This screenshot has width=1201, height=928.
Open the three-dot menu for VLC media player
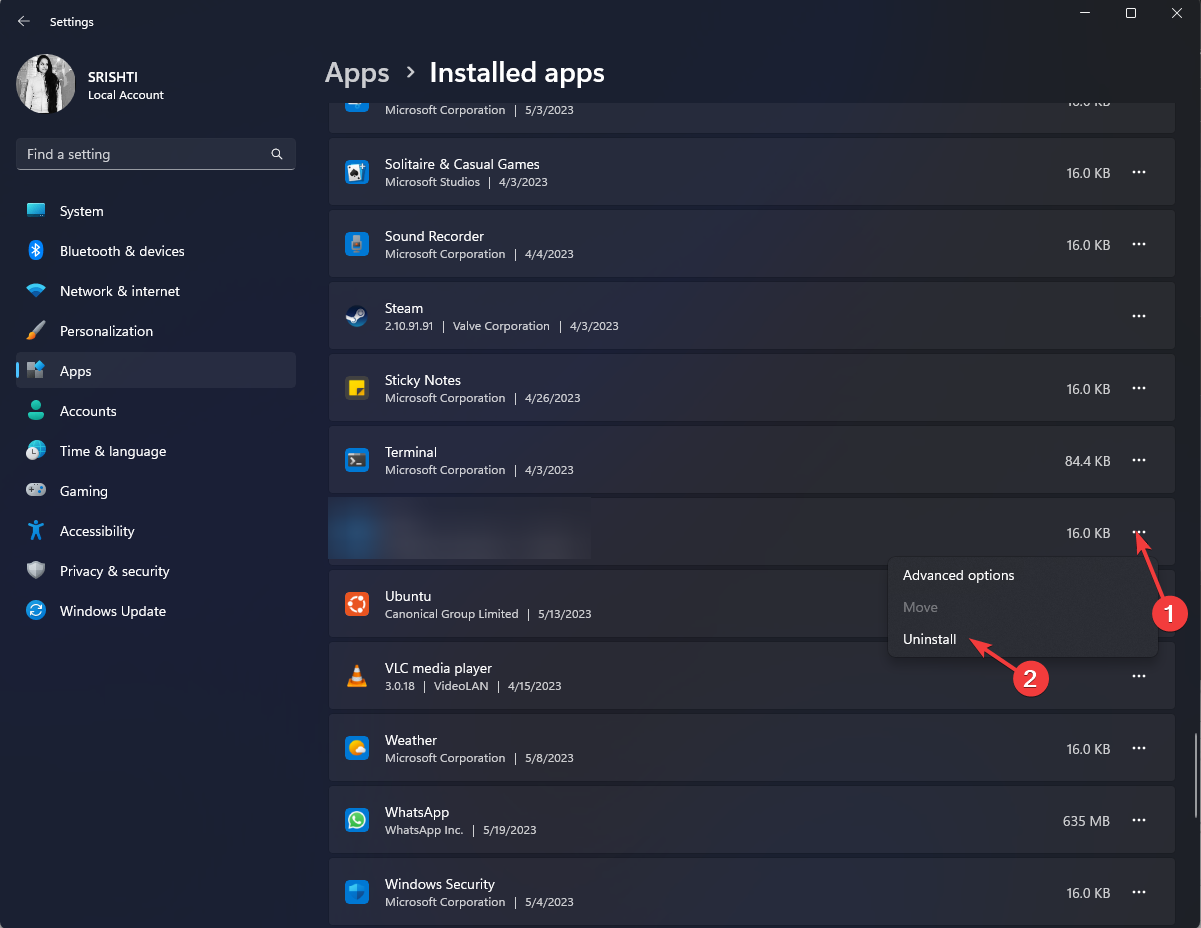pyautogui.click(x=1139, y=676)
